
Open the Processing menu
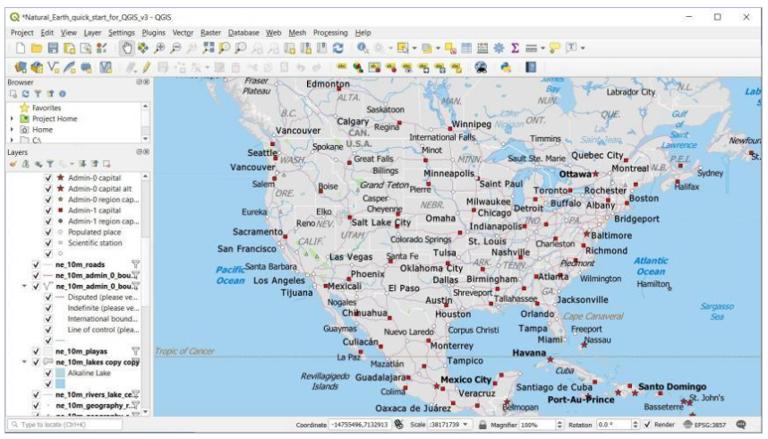click(x=330, y=33)
